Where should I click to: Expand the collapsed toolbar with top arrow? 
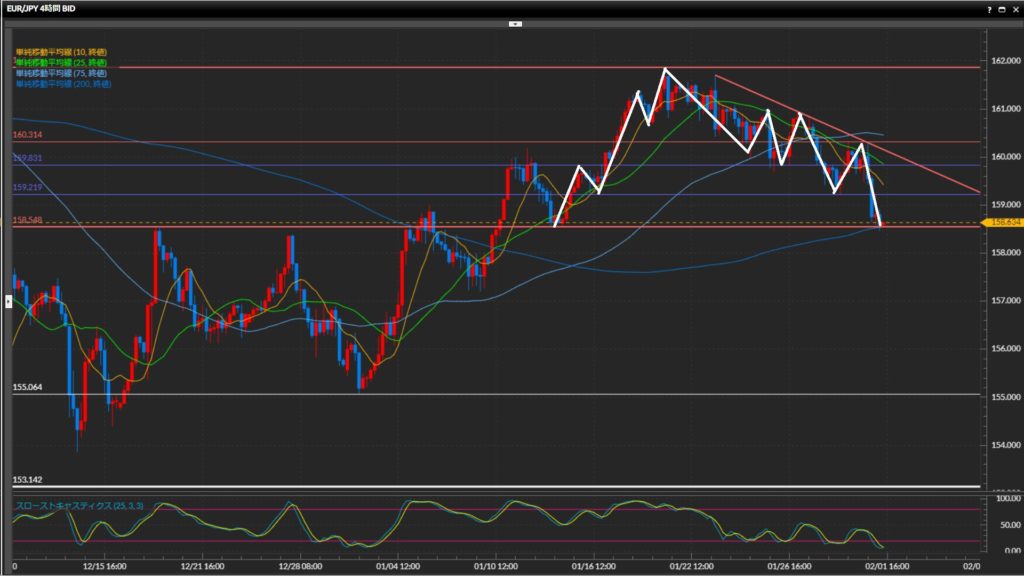(x=515, y=22)
